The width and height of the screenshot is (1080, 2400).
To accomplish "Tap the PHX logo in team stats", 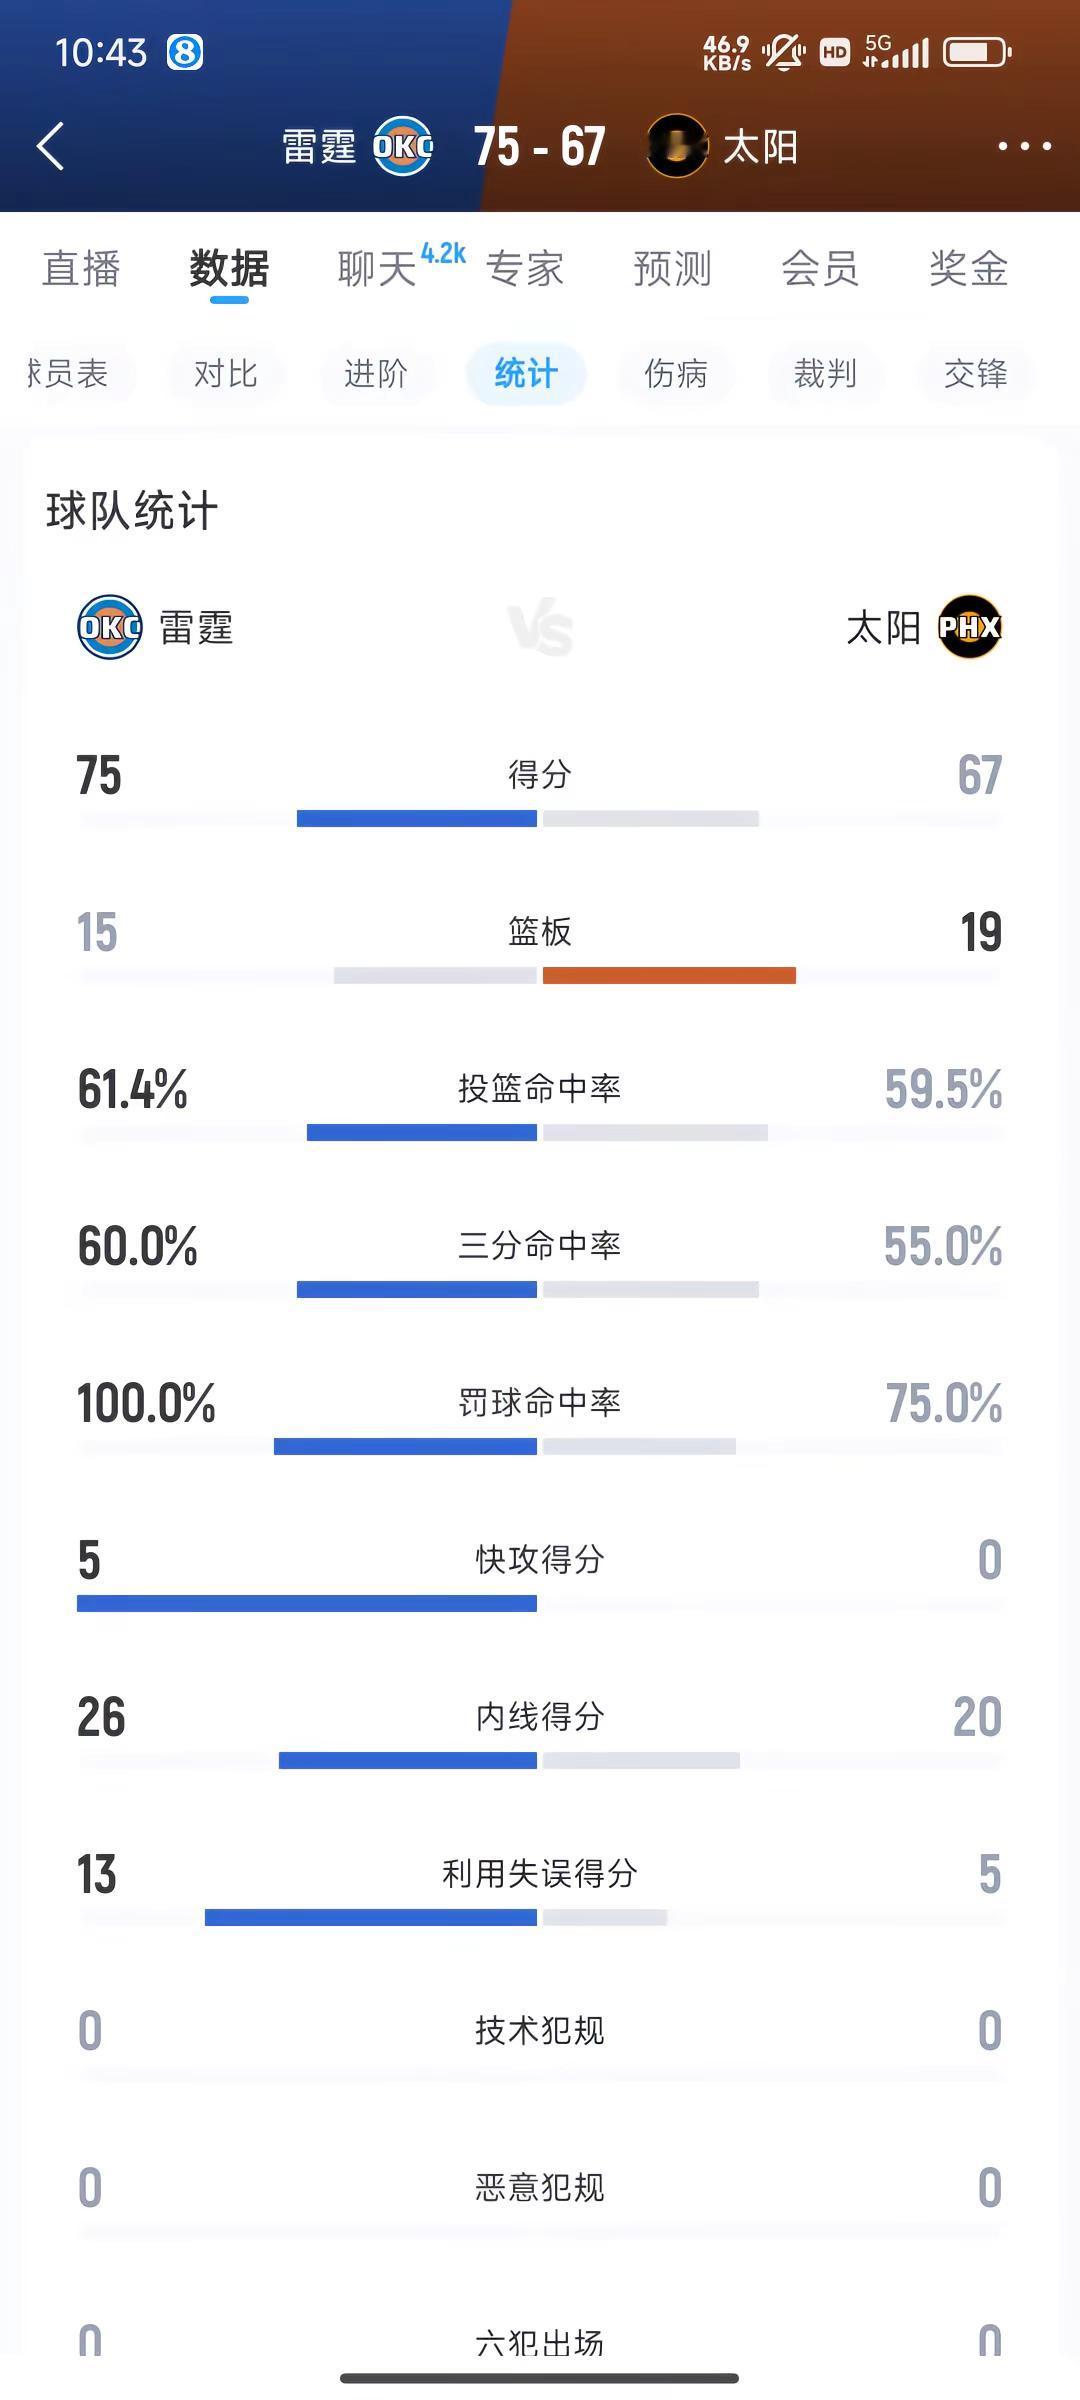I will point(970,627).
